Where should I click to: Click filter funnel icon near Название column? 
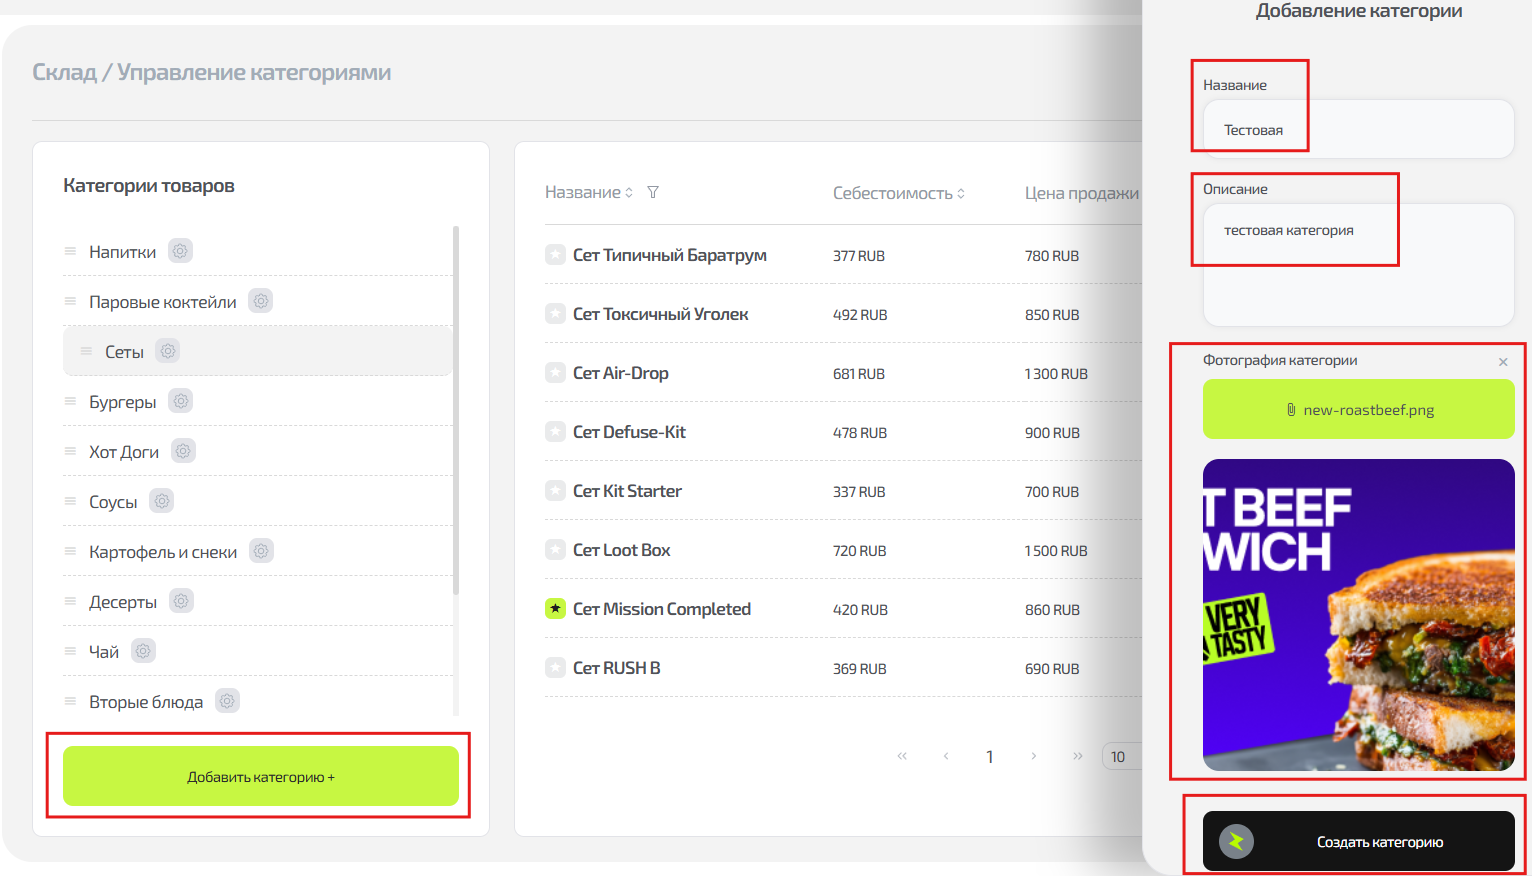(653, 192)
